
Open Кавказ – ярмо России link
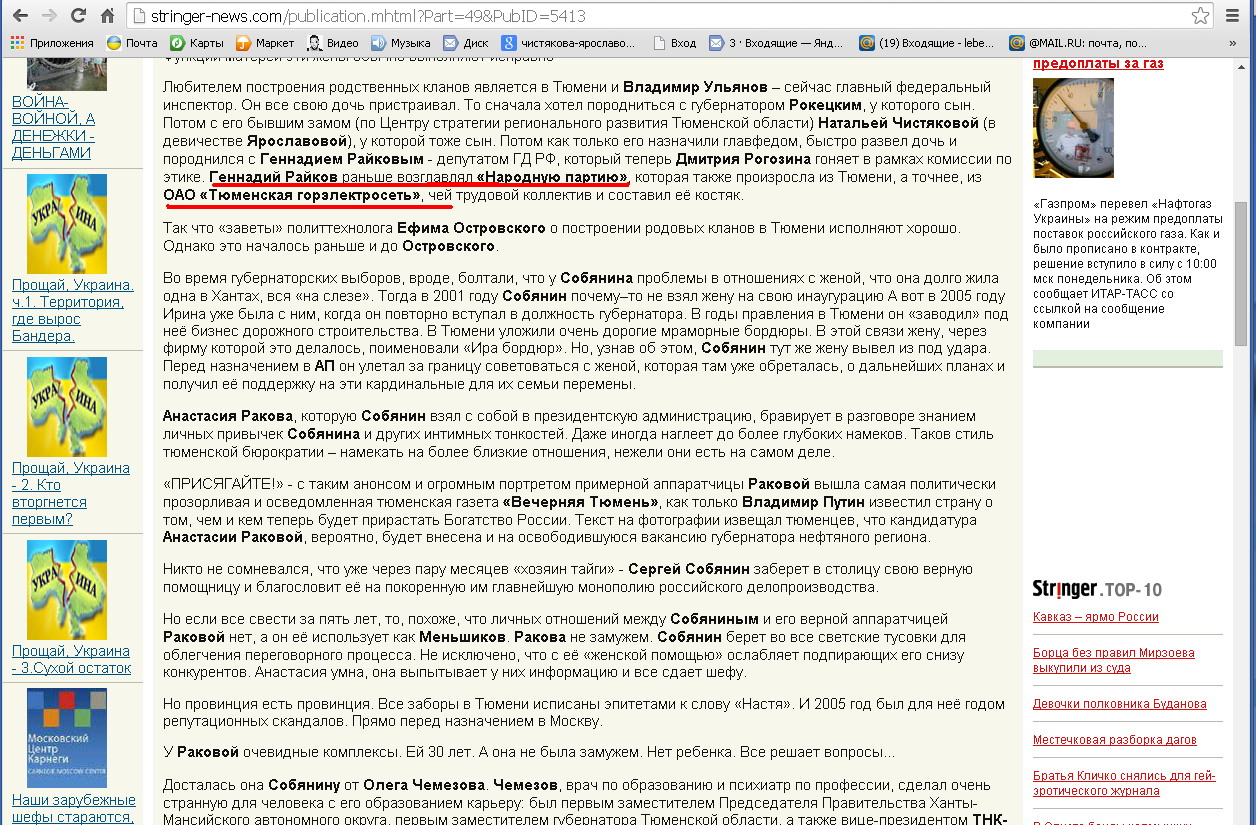click(x=1096, y=617)
